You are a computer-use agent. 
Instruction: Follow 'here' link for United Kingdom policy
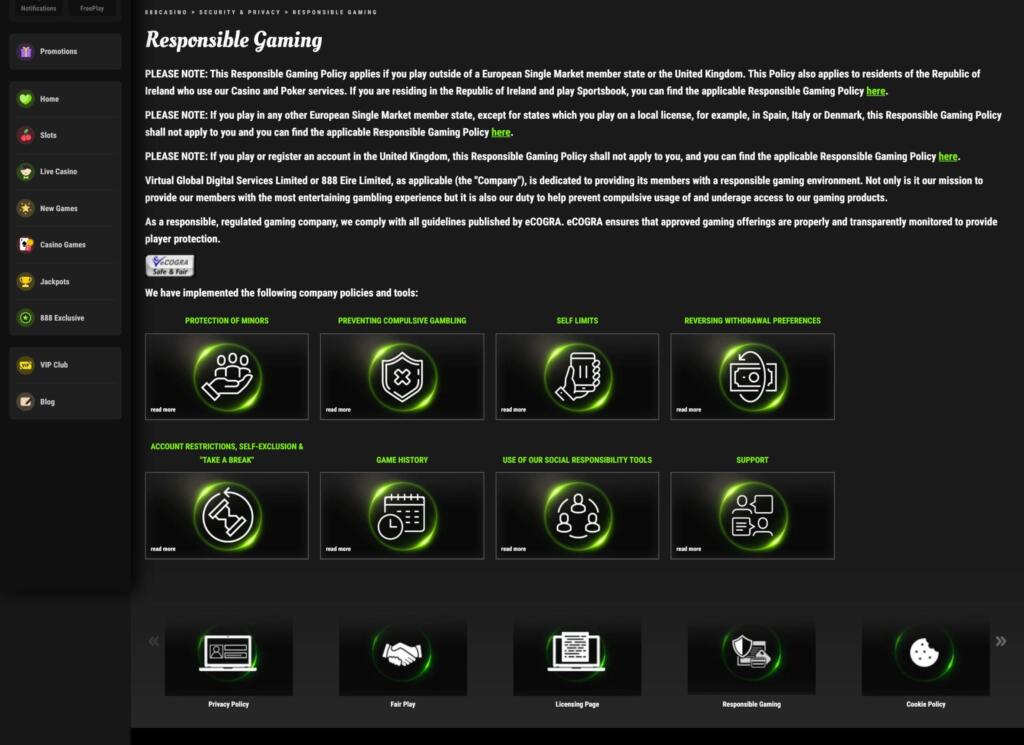click(x=948, y=157)
